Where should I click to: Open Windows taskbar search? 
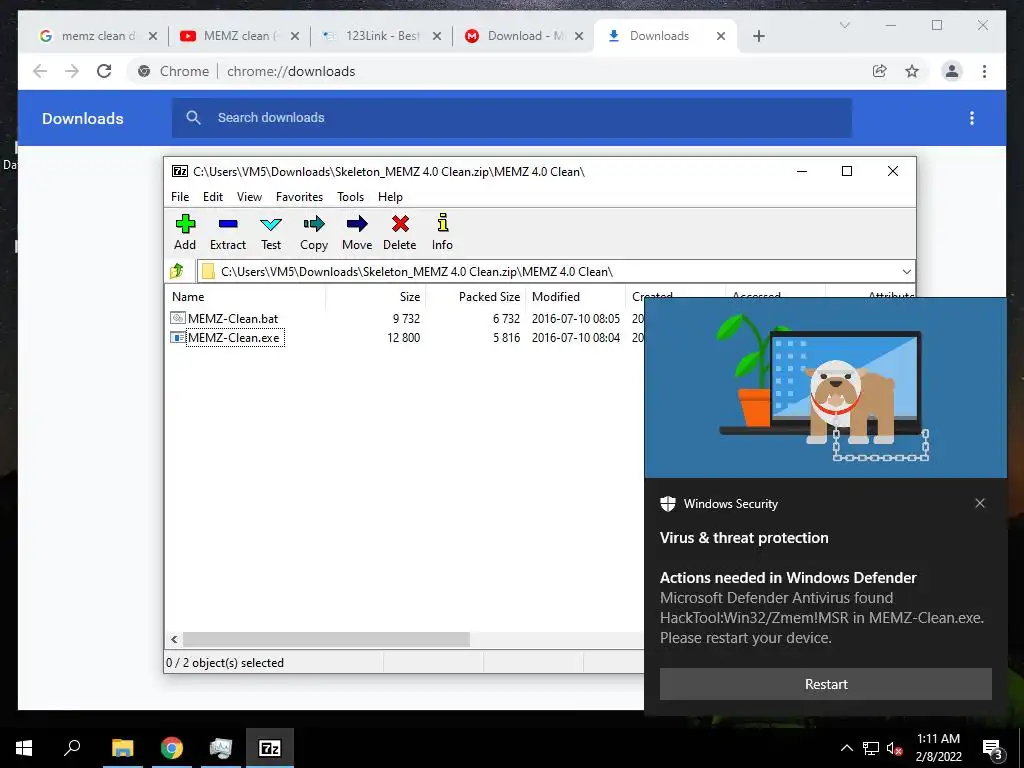tap(72, 748)
